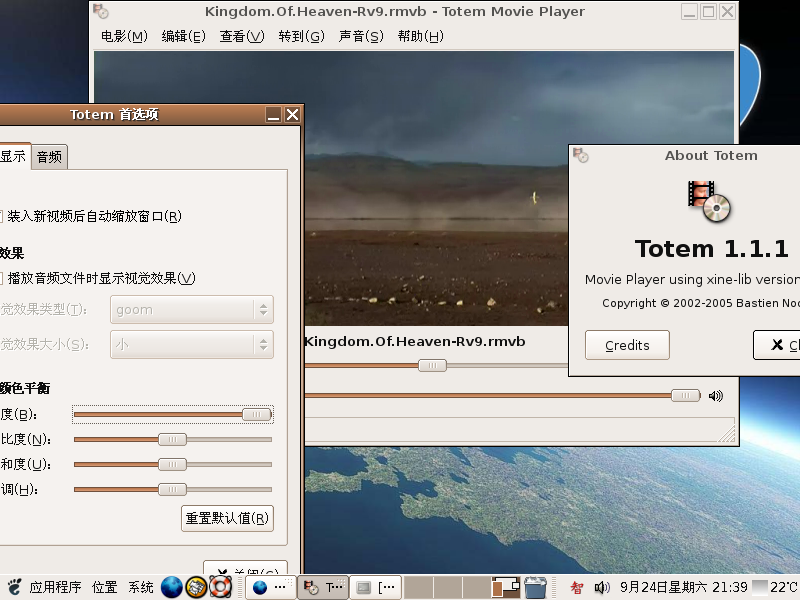Open the 声音(S) menu
Viewport: 800px width, 600px height.
361,36
